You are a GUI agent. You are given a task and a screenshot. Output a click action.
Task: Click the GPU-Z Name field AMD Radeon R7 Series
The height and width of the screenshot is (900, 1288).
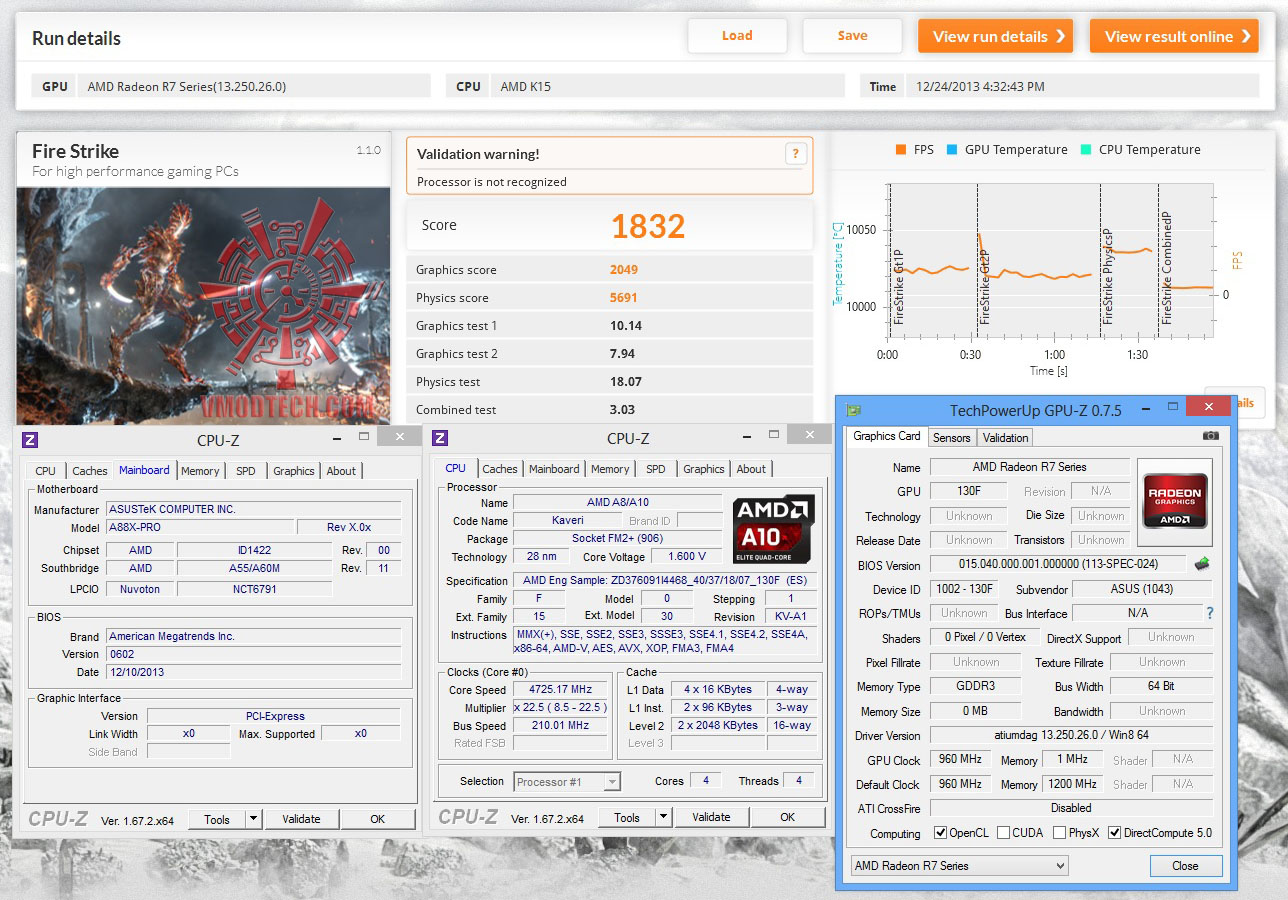[x=1029, y=467]
